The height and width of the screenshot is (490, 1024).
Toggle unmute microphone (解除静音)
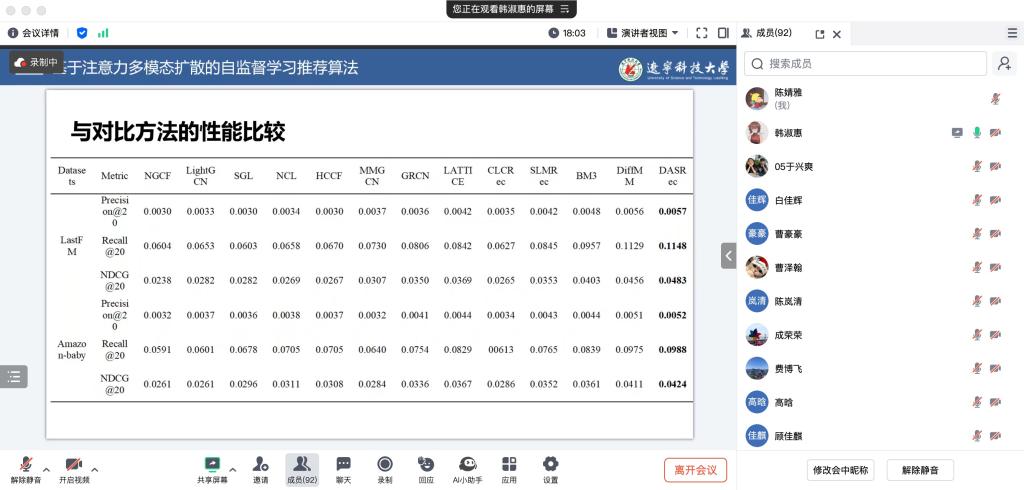coord(25,469)
